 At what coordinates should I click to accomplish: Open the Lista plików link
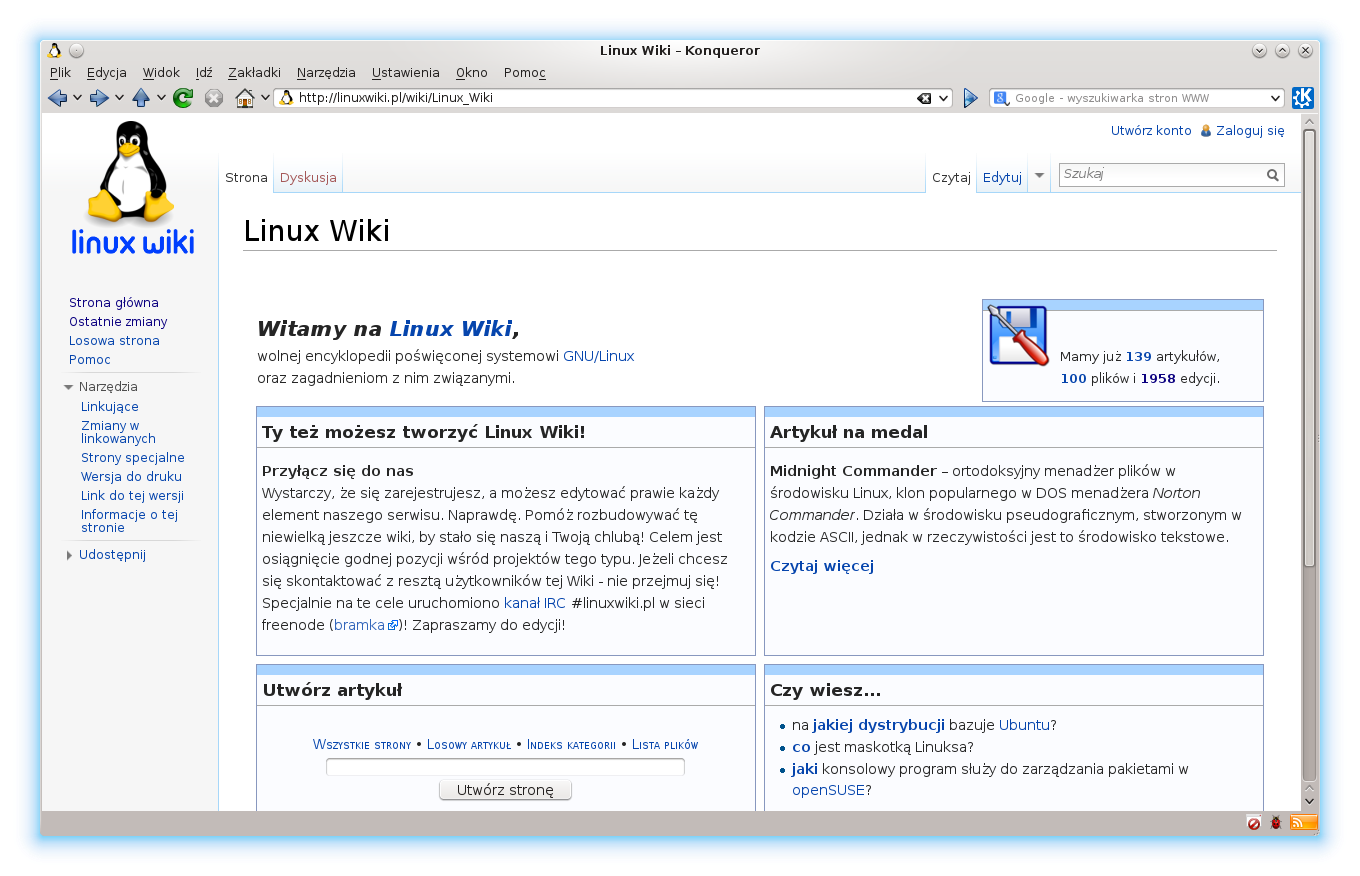[x=665, y=744]
